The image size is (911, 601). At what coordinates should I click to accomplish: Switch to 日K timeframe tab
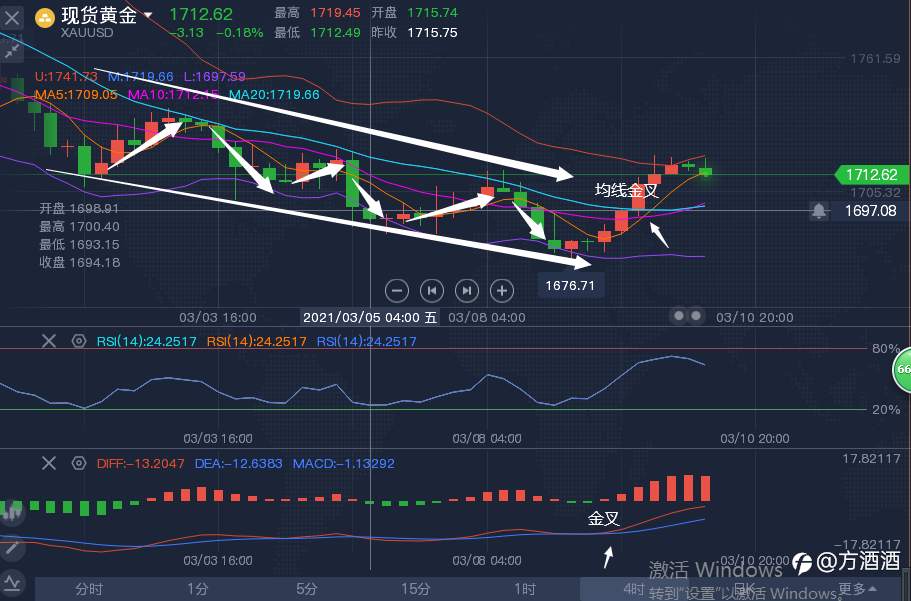pyautogui.click(x=744, y=589)
